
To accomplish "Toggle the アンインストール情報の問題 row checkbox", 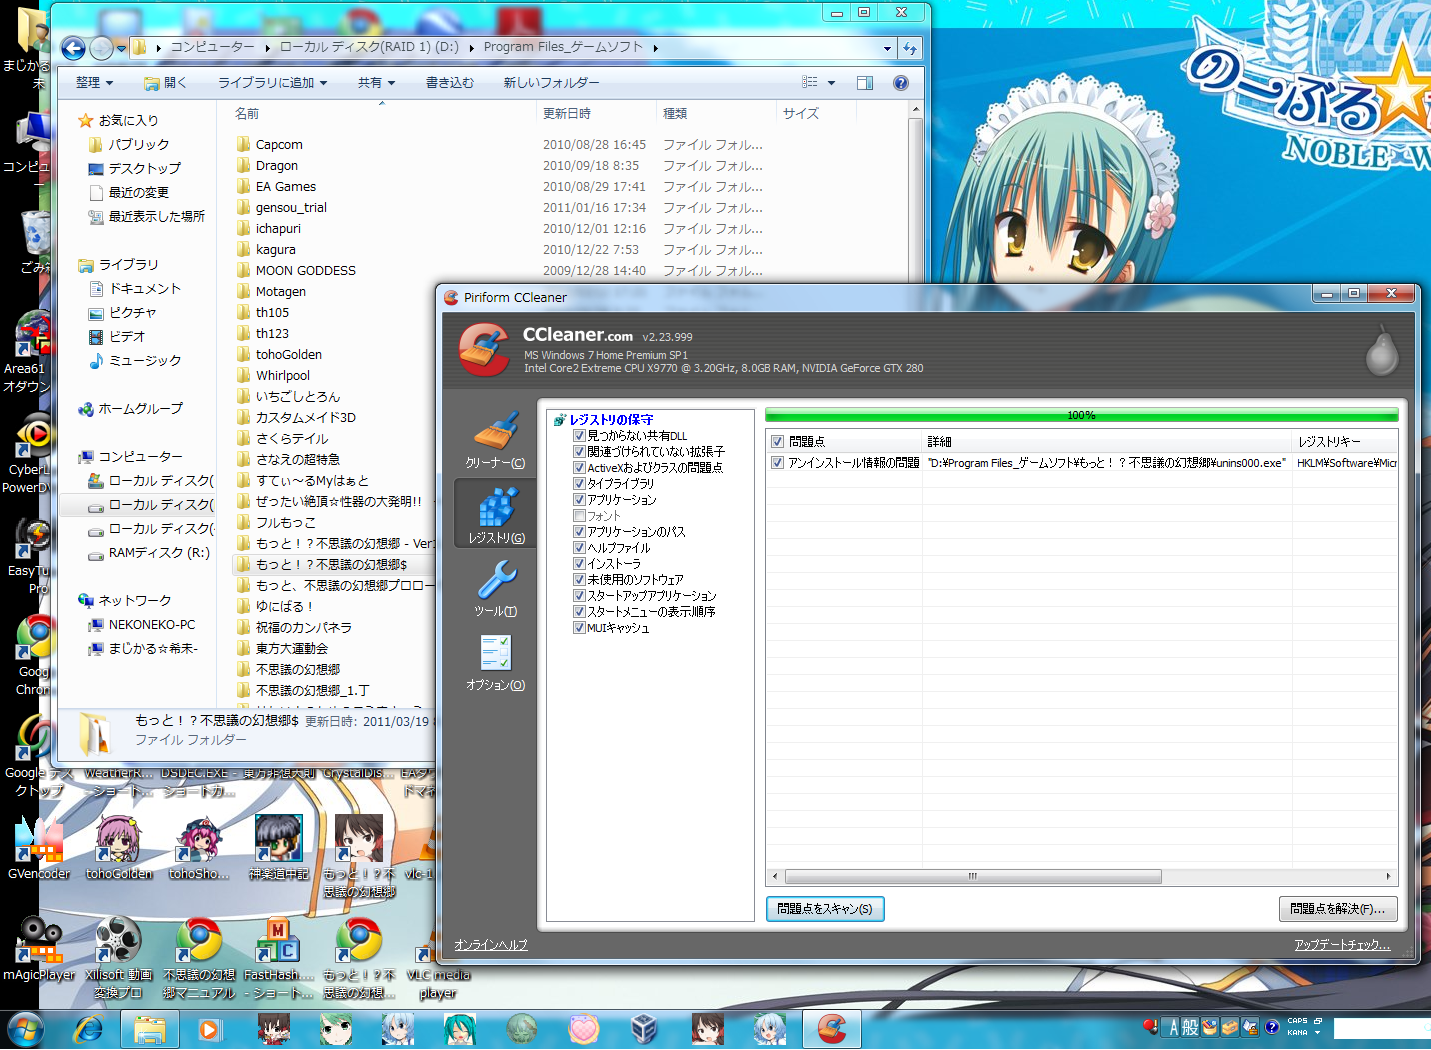I will [x=777, y=463].
